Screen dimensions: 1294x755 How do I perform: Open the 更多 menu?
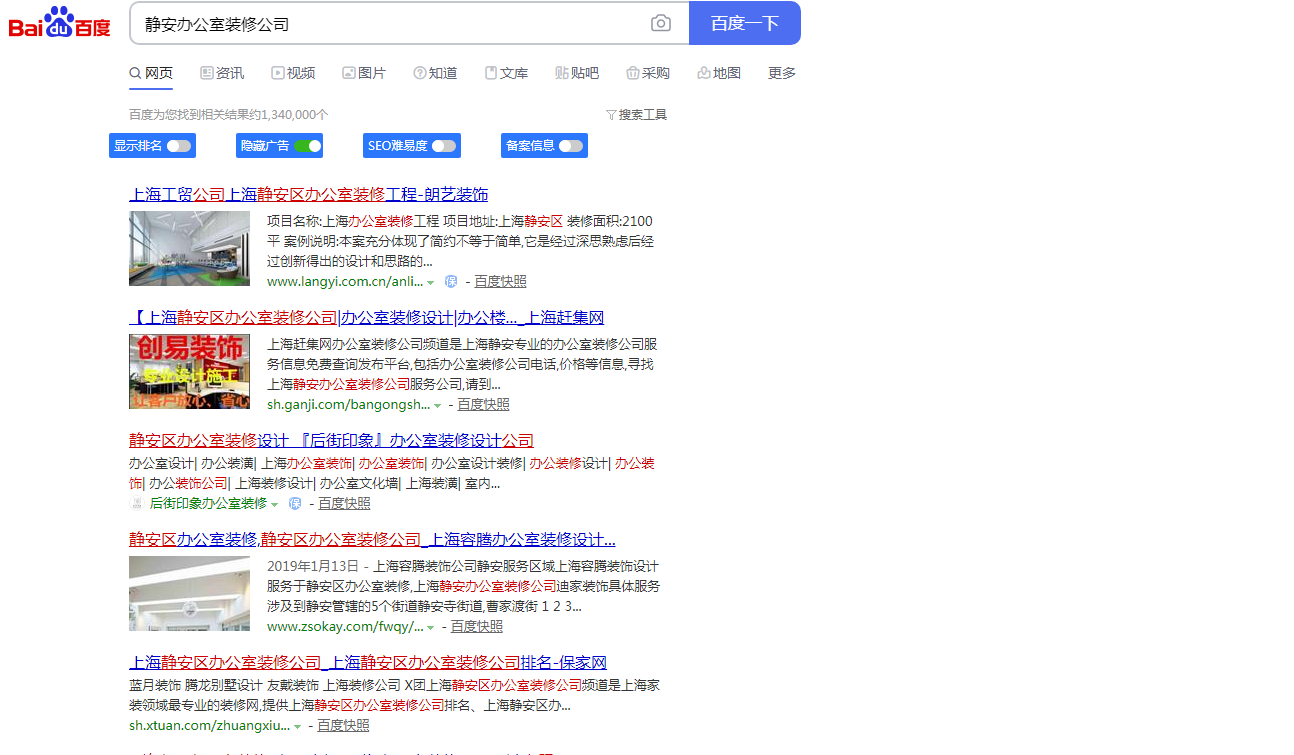click(x=782, y=73)
